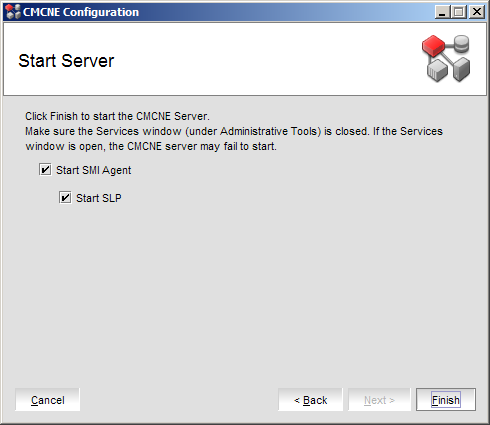This screenshot has width=490, height=425.
Task: Click the CMCNE Configuration title bar text
Action: (x=81, y=12)
